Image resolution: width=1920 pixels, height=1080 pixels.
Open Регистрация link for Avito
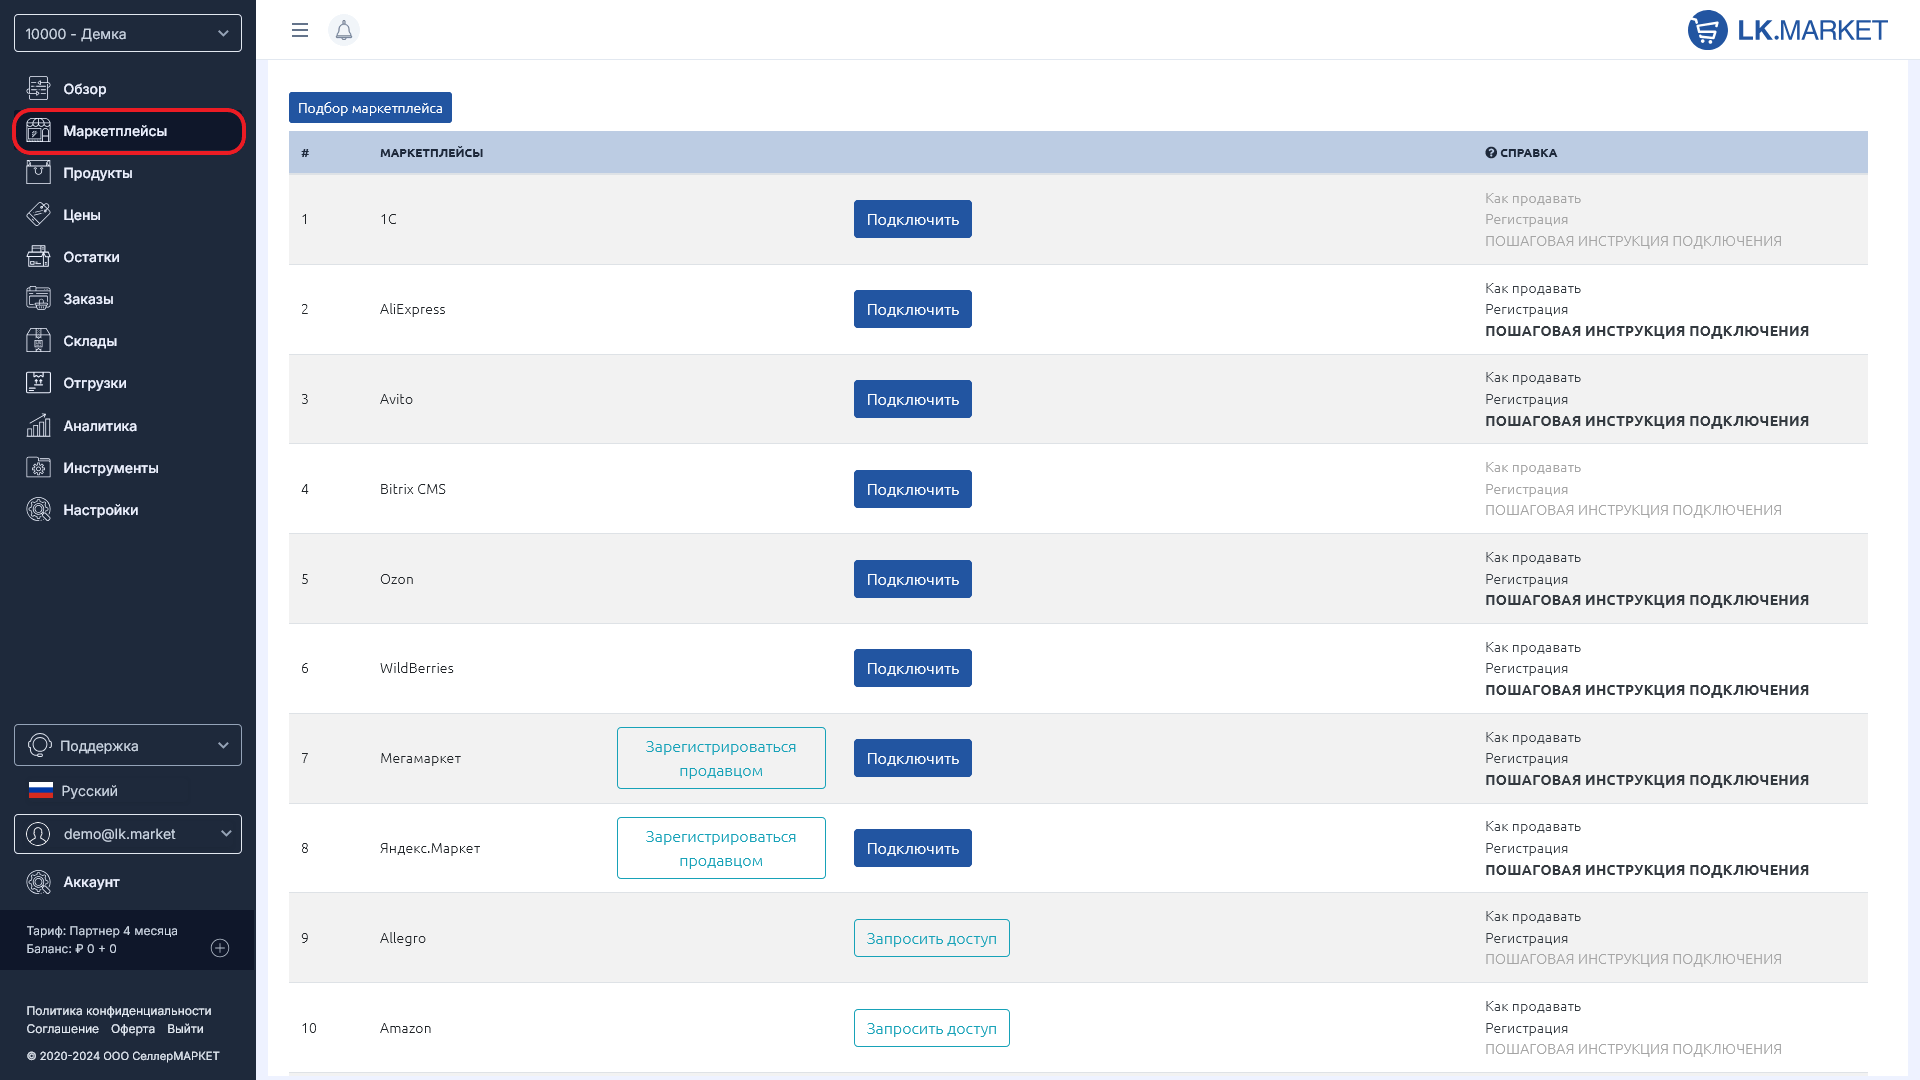click(1526, 399)
